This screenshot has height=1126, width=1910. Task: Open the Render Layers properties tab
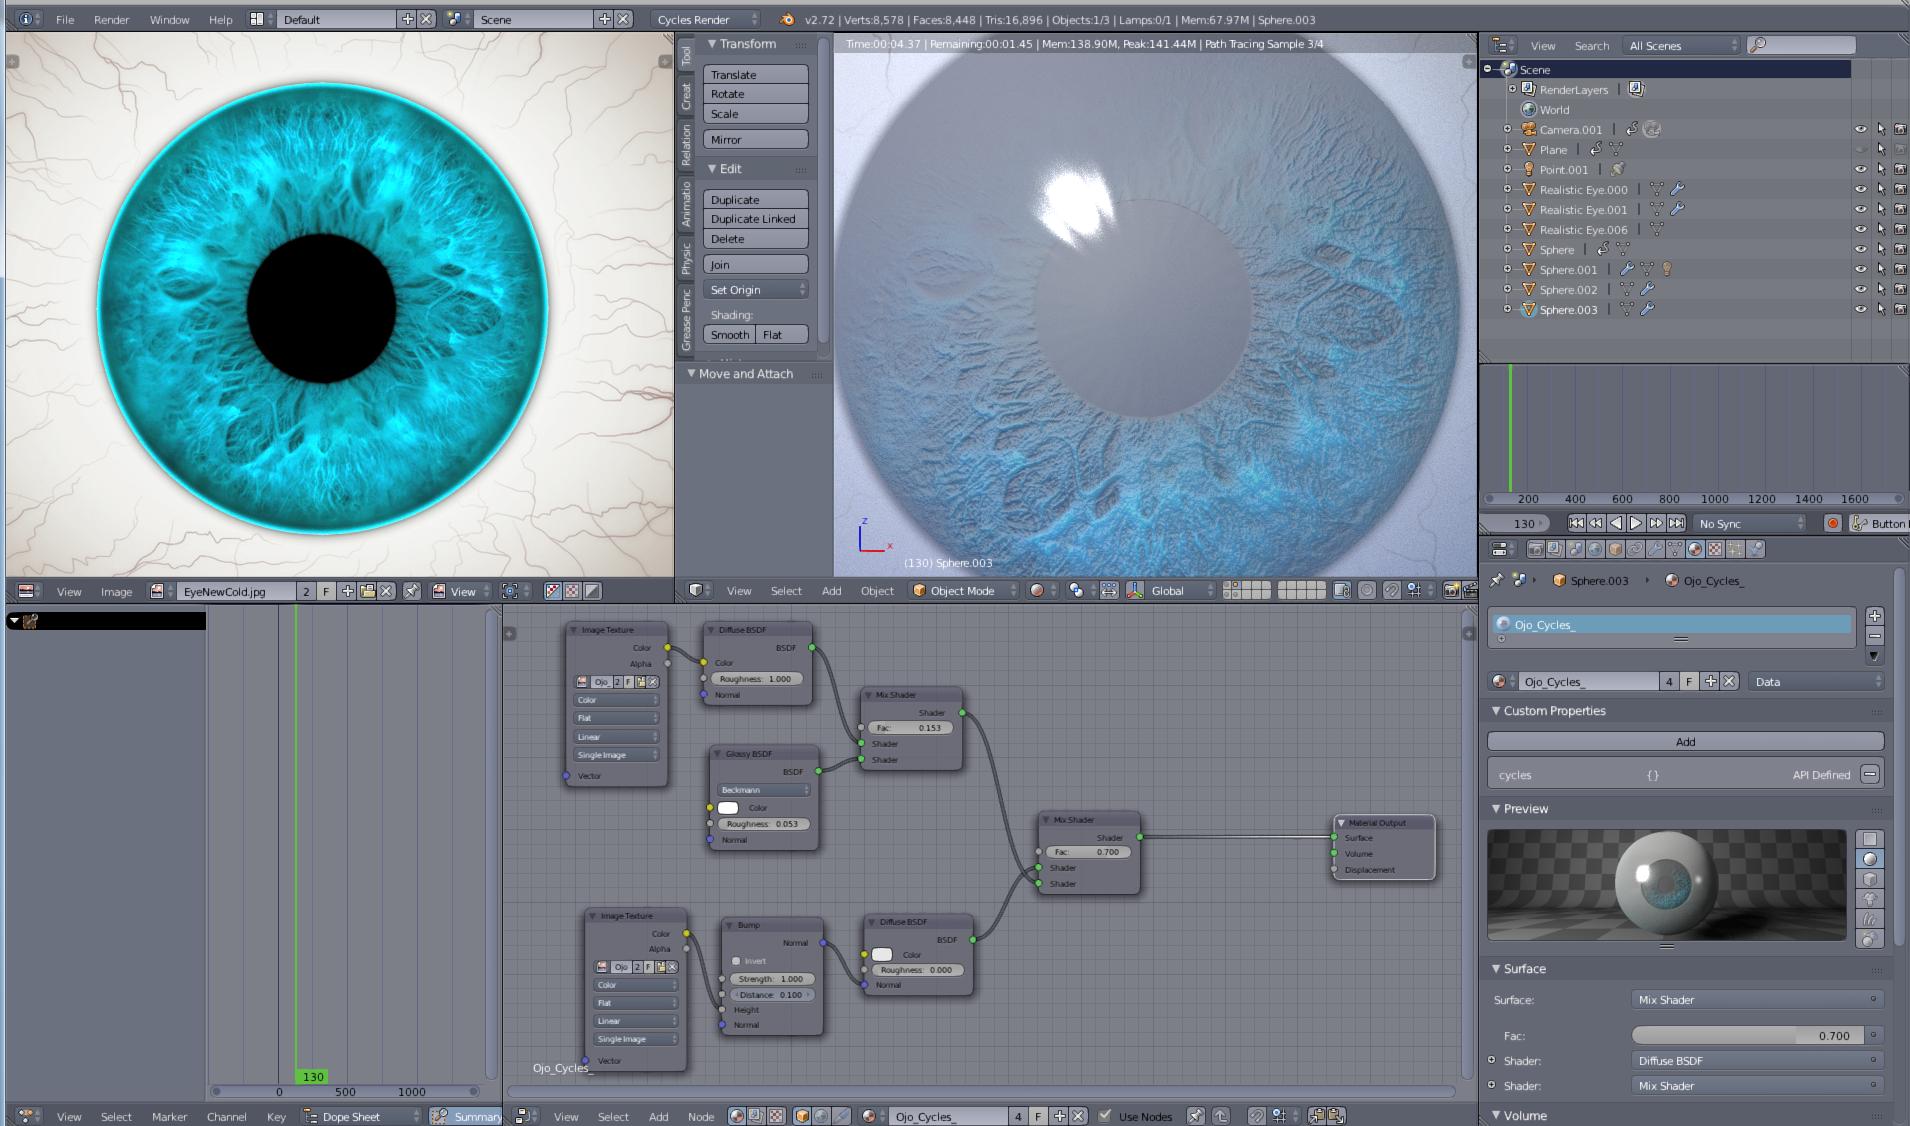[1555, 549]
